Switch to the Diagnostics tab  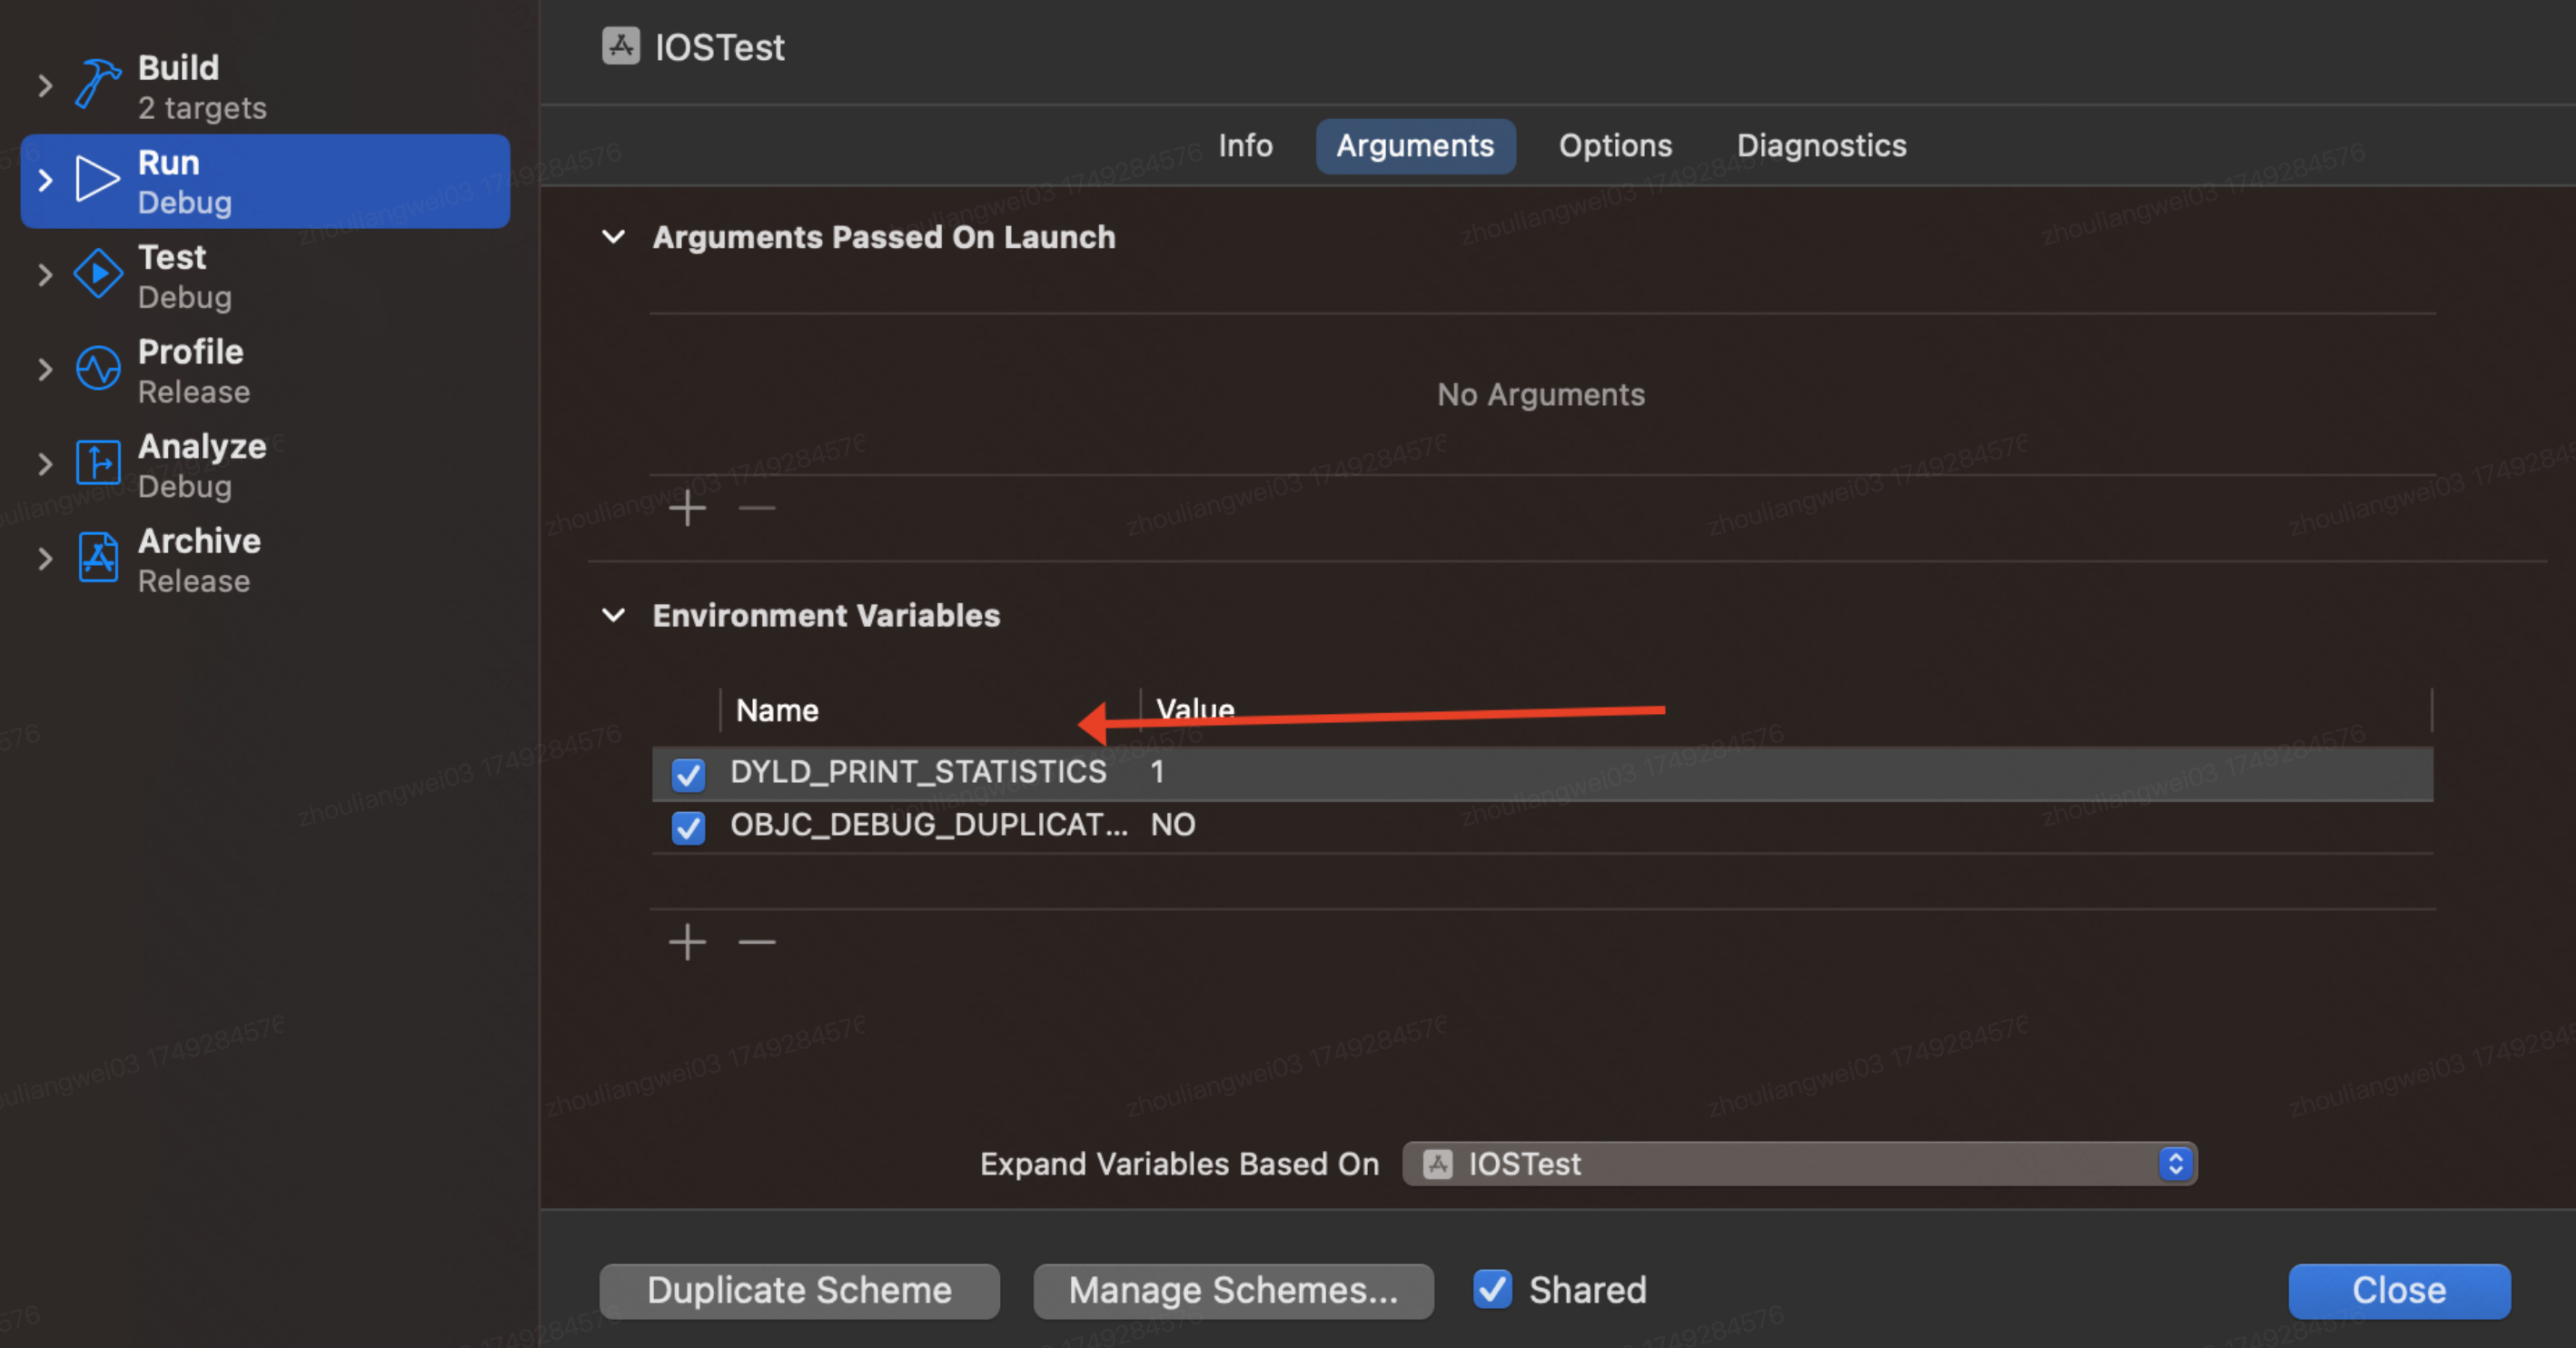point(1821,146)
